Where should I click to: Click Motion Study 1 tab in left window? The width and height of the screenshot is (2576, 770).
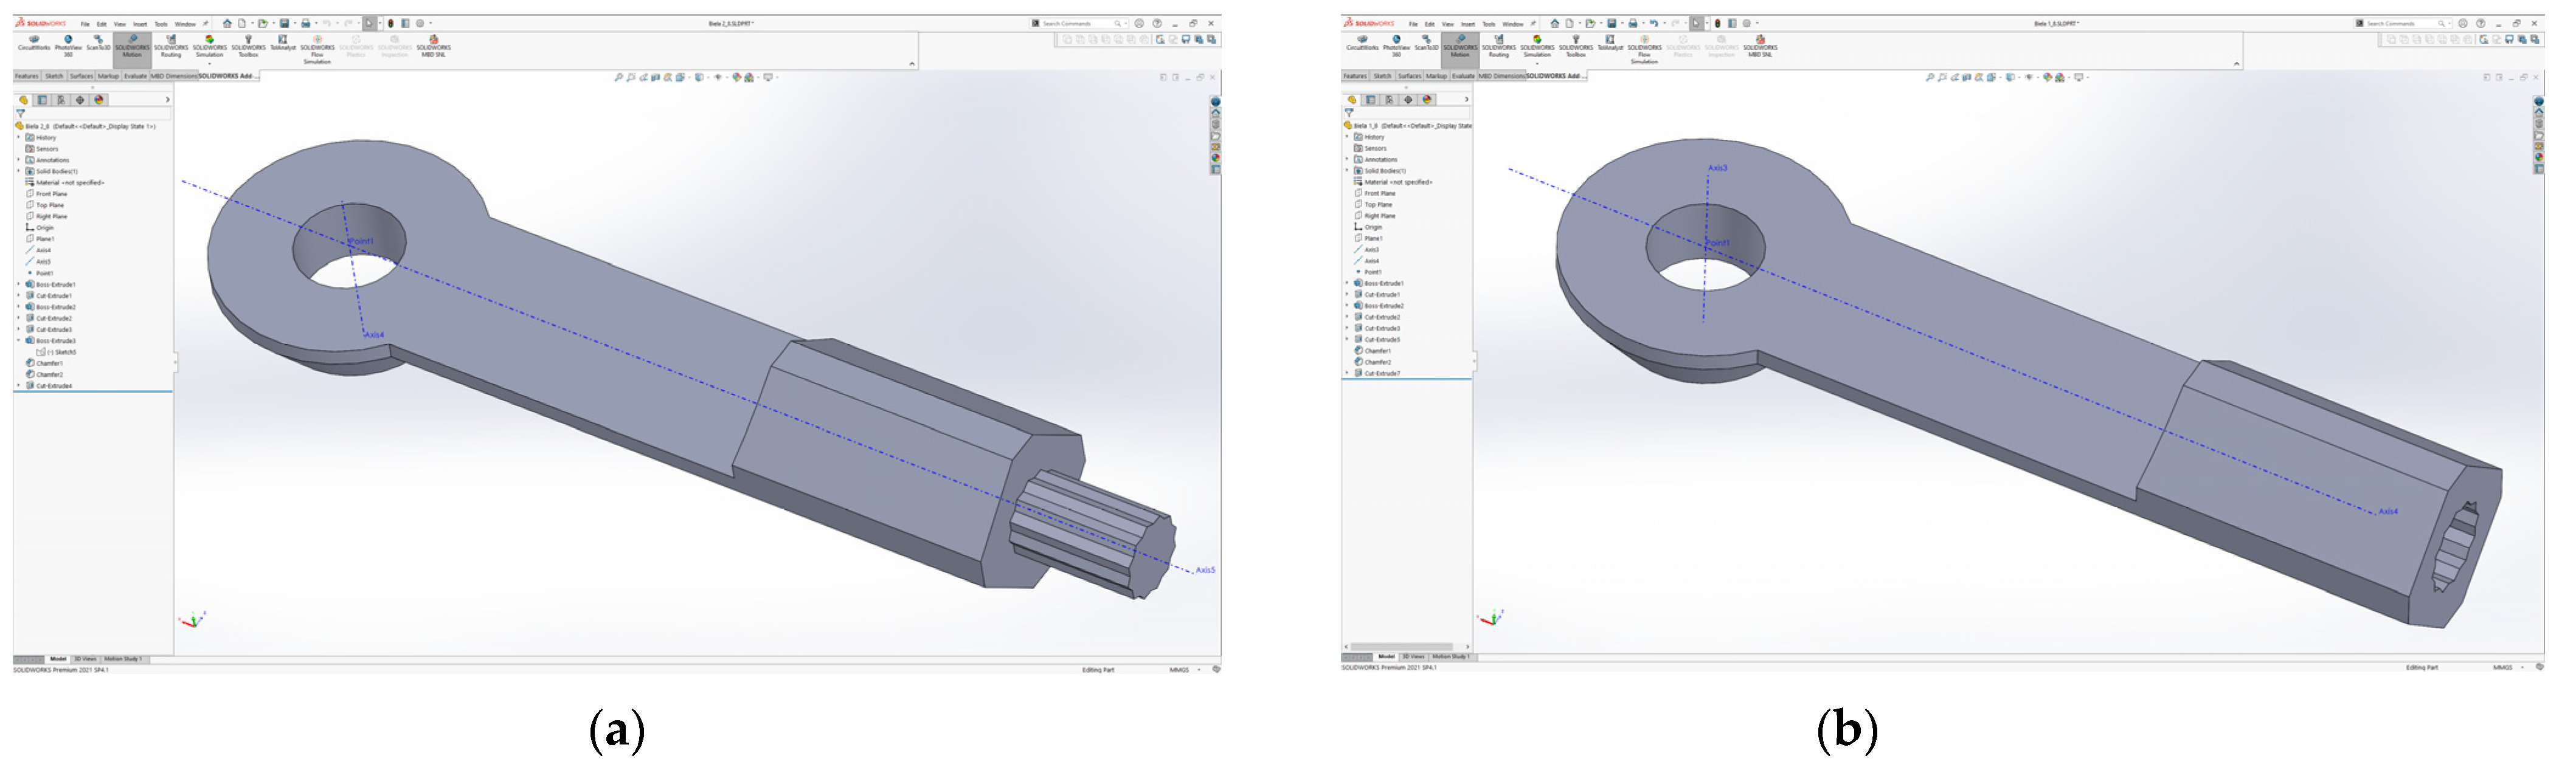point(123,659)
